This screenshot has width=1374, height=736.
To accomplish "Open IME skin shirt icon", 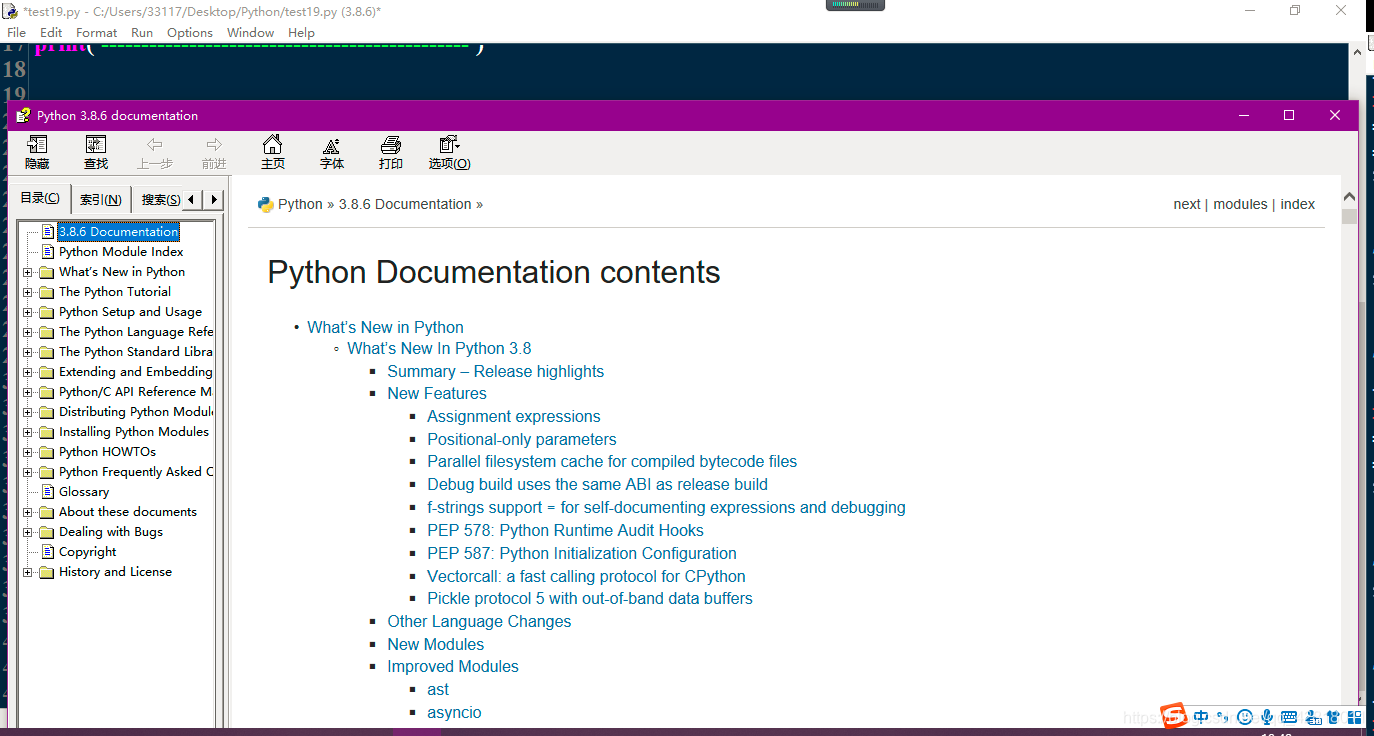I will pyautogui.click(x=1334, y=717).
